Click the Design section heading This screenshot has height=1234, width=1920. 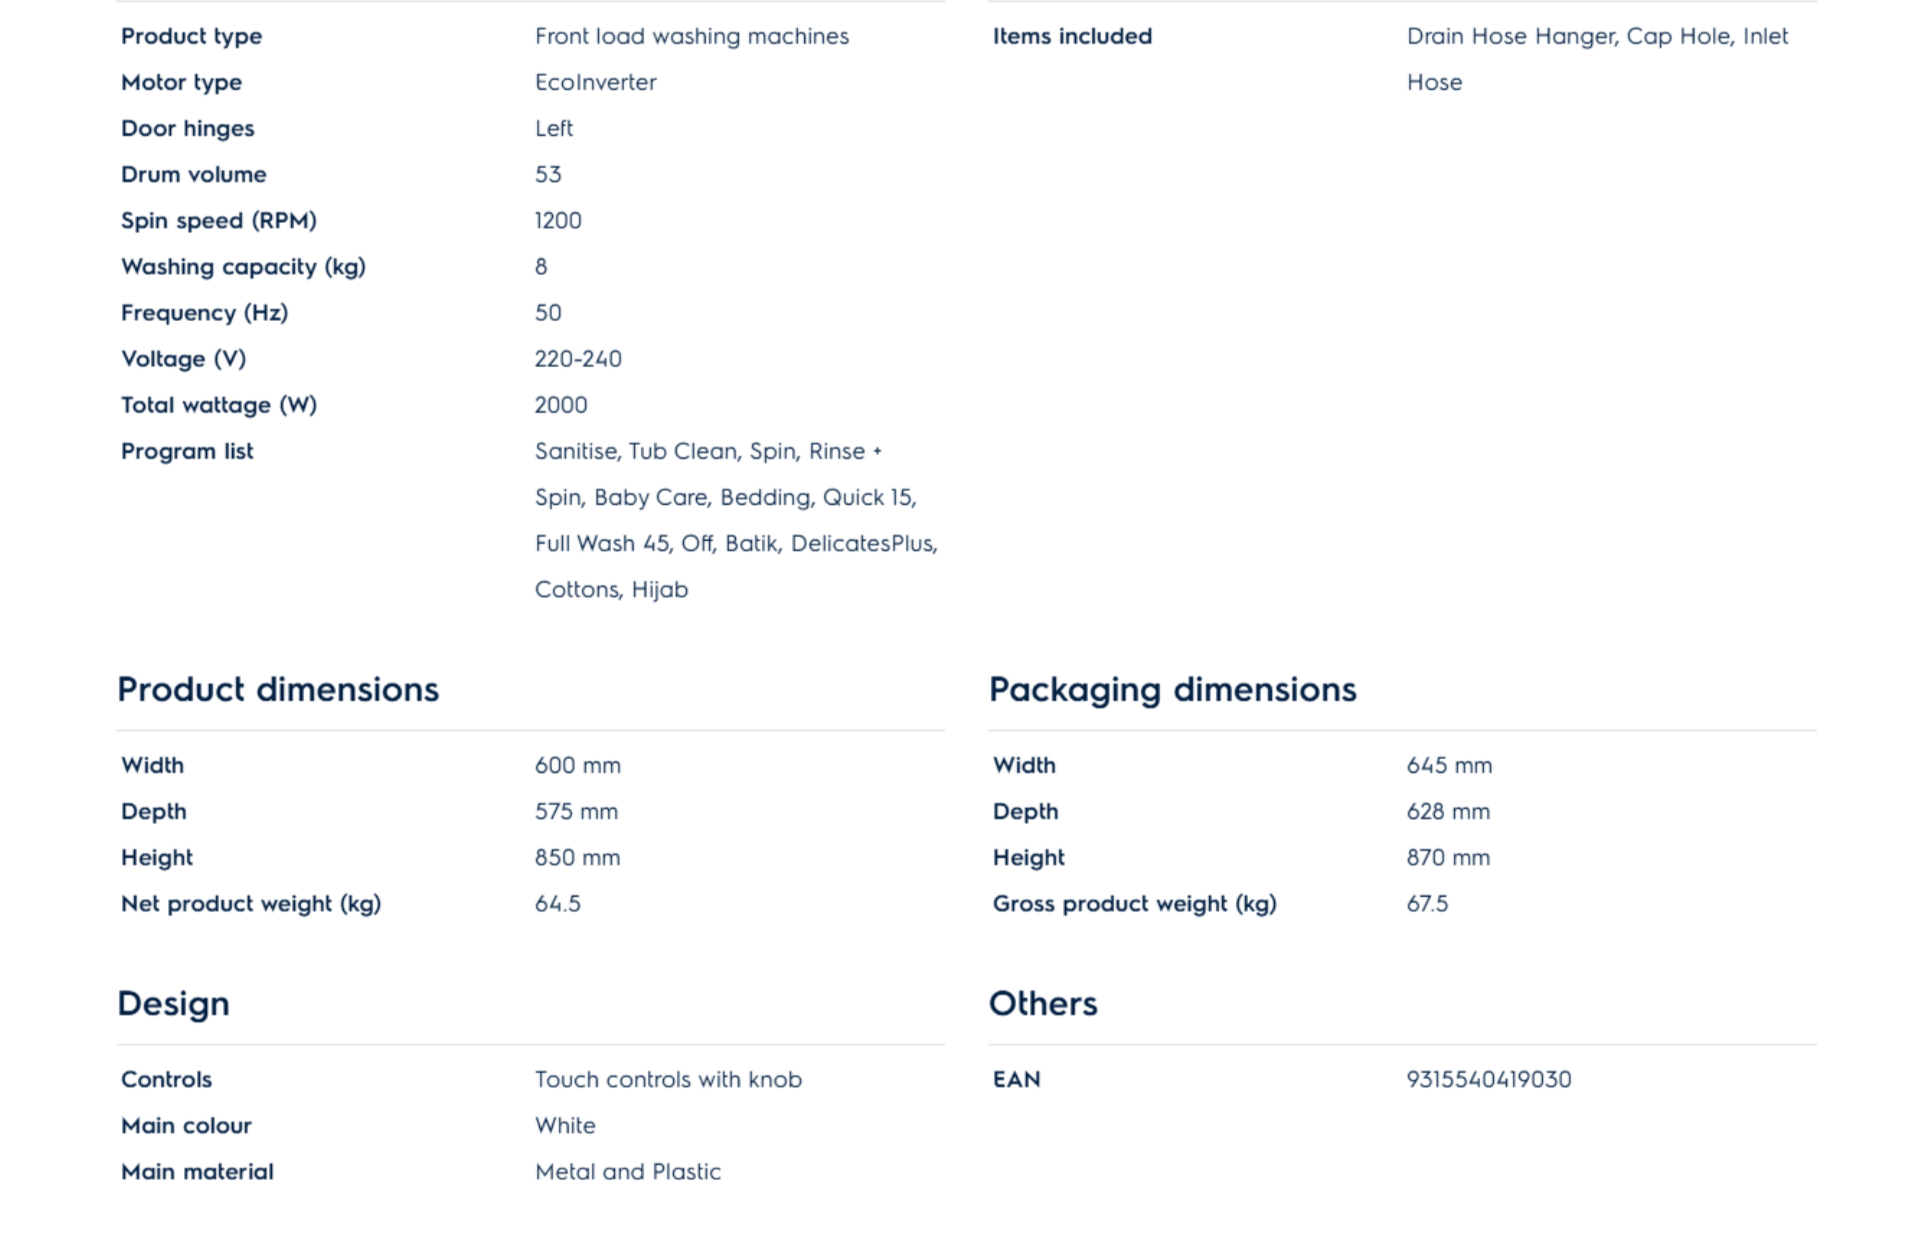pyautogui.click(x=173, y=1004)
